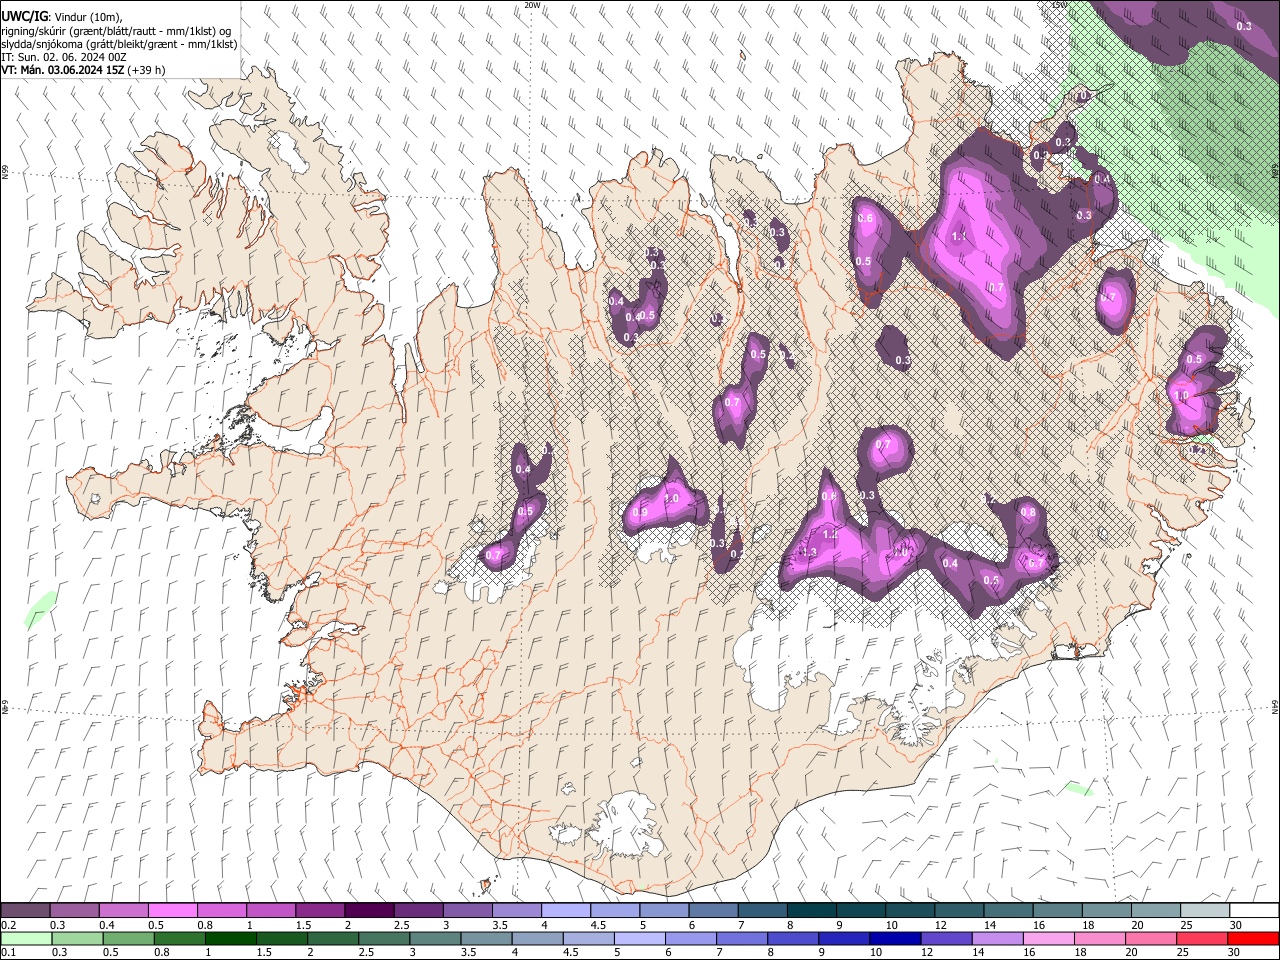Click the '15W' longitude label at the top edge
1280x960 pixels.
1060,5
